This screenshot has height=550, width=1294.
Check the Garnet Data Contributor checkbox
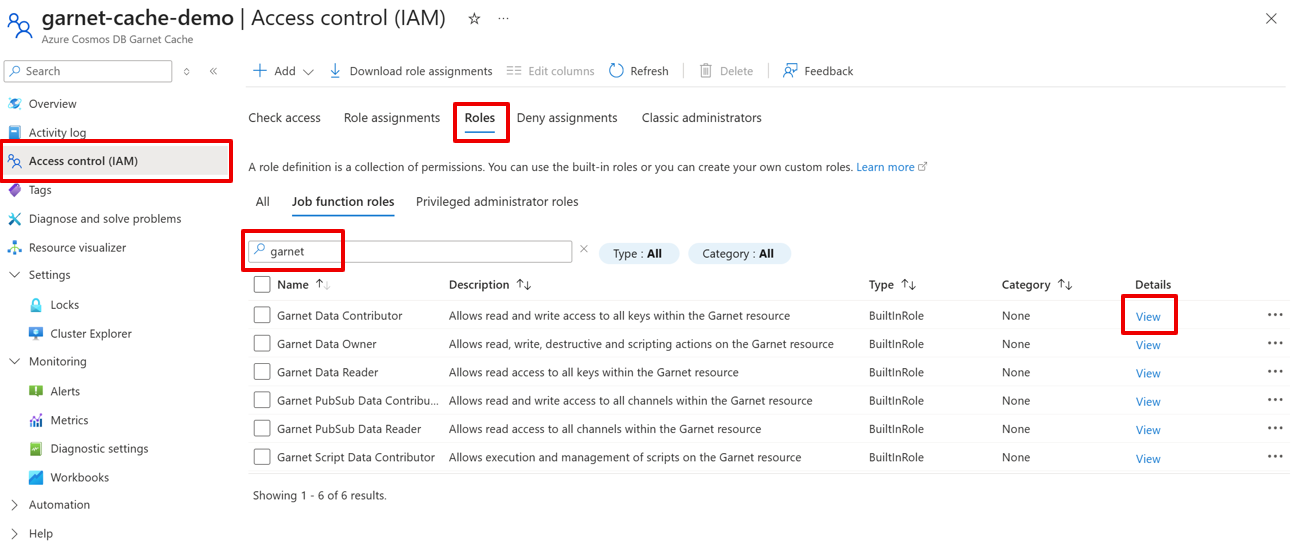pos(262,315)
